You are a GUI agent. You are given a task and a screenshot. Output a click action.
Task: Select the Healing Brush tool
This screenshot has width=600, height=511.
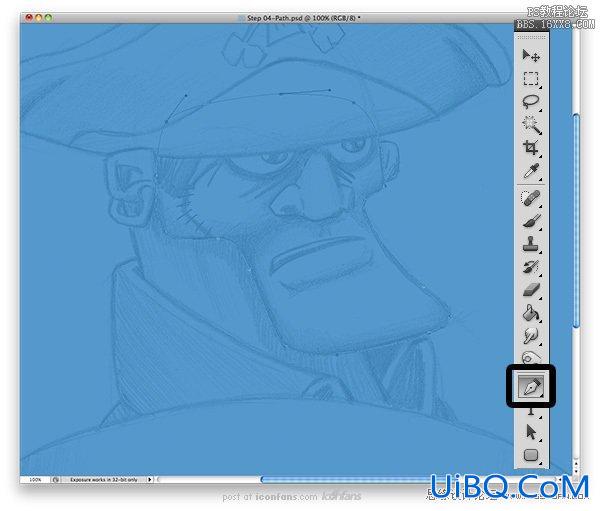pyautogui.click(x=531, y=198)
